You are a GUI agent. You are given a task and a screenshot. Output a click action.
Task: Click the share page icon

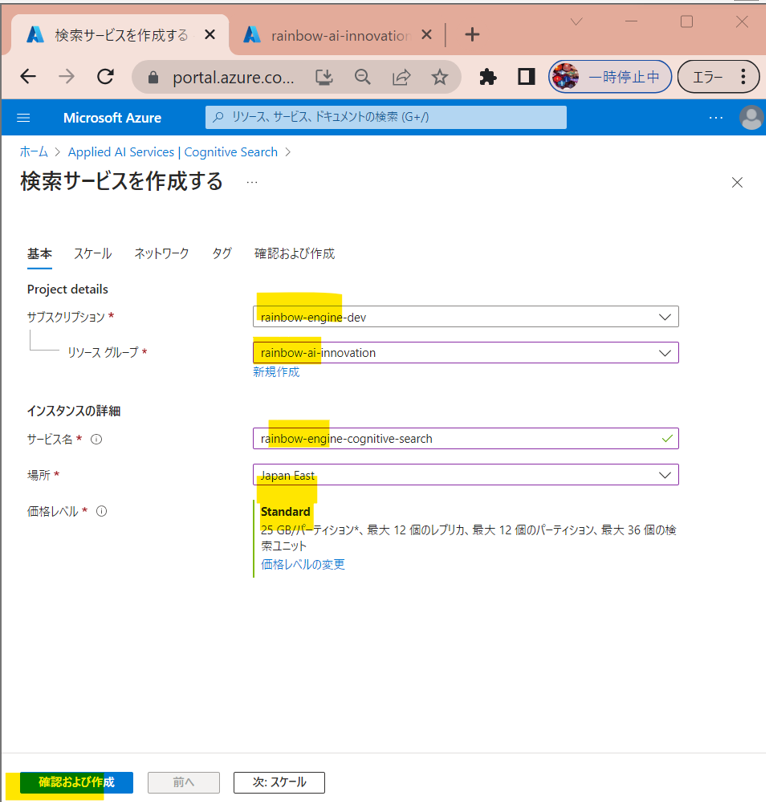(x=401, y=77)
